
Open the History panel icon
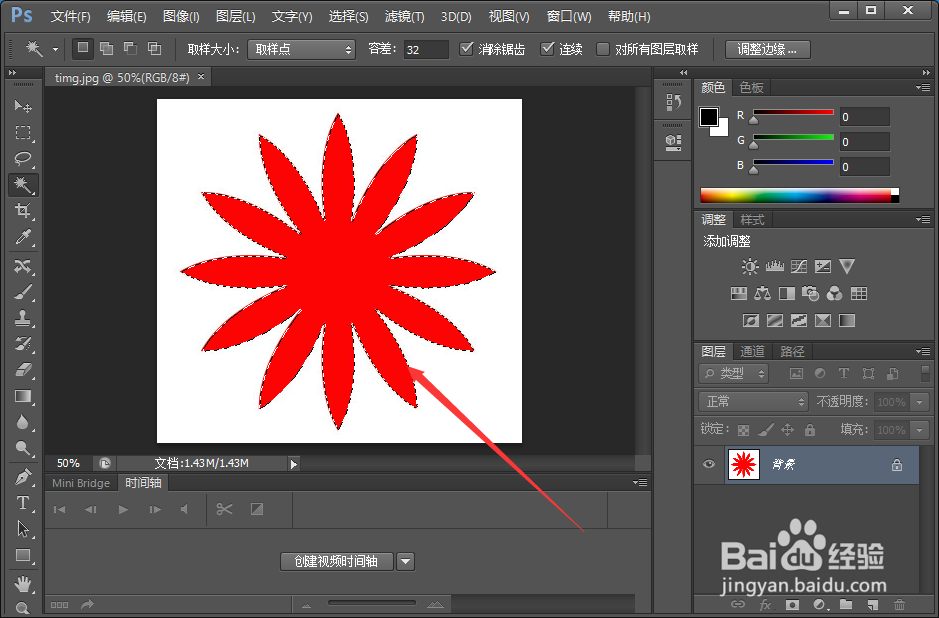pos(673,103)
